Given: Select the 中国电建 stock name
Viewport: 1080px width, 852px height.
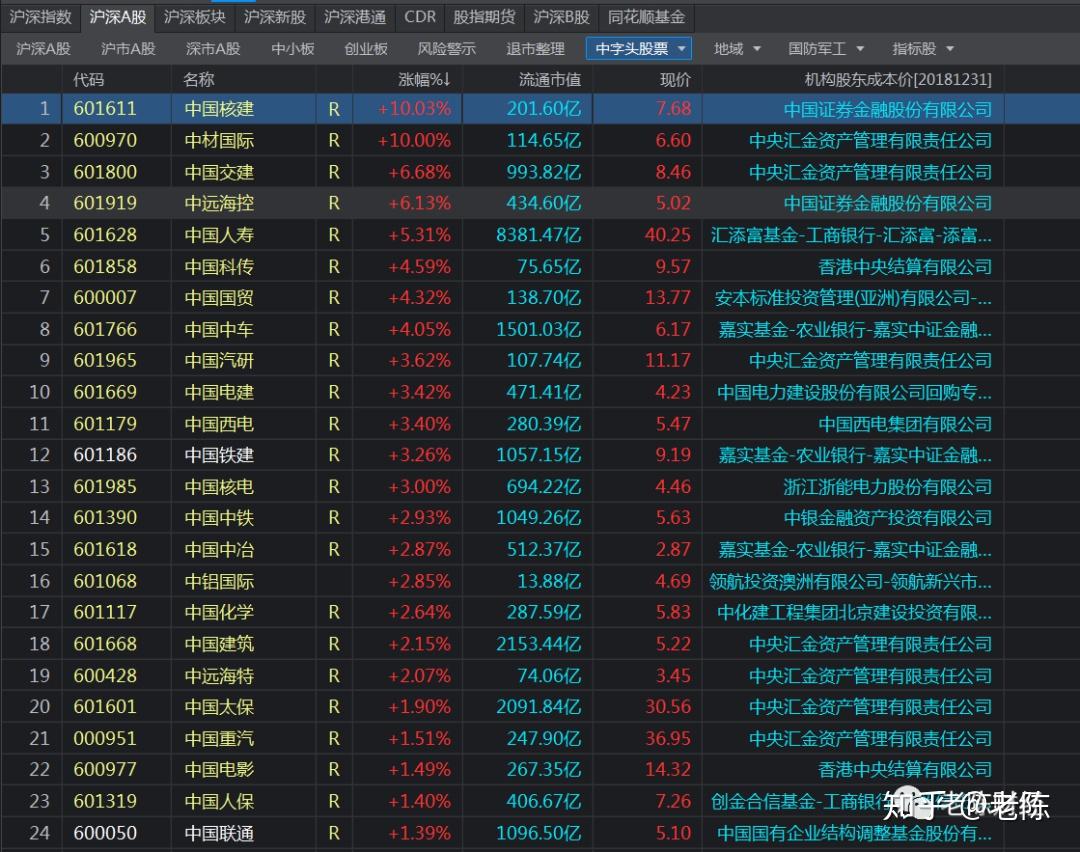Looking at the screenshot, I should pyautogui.click(x=219, y=392).
